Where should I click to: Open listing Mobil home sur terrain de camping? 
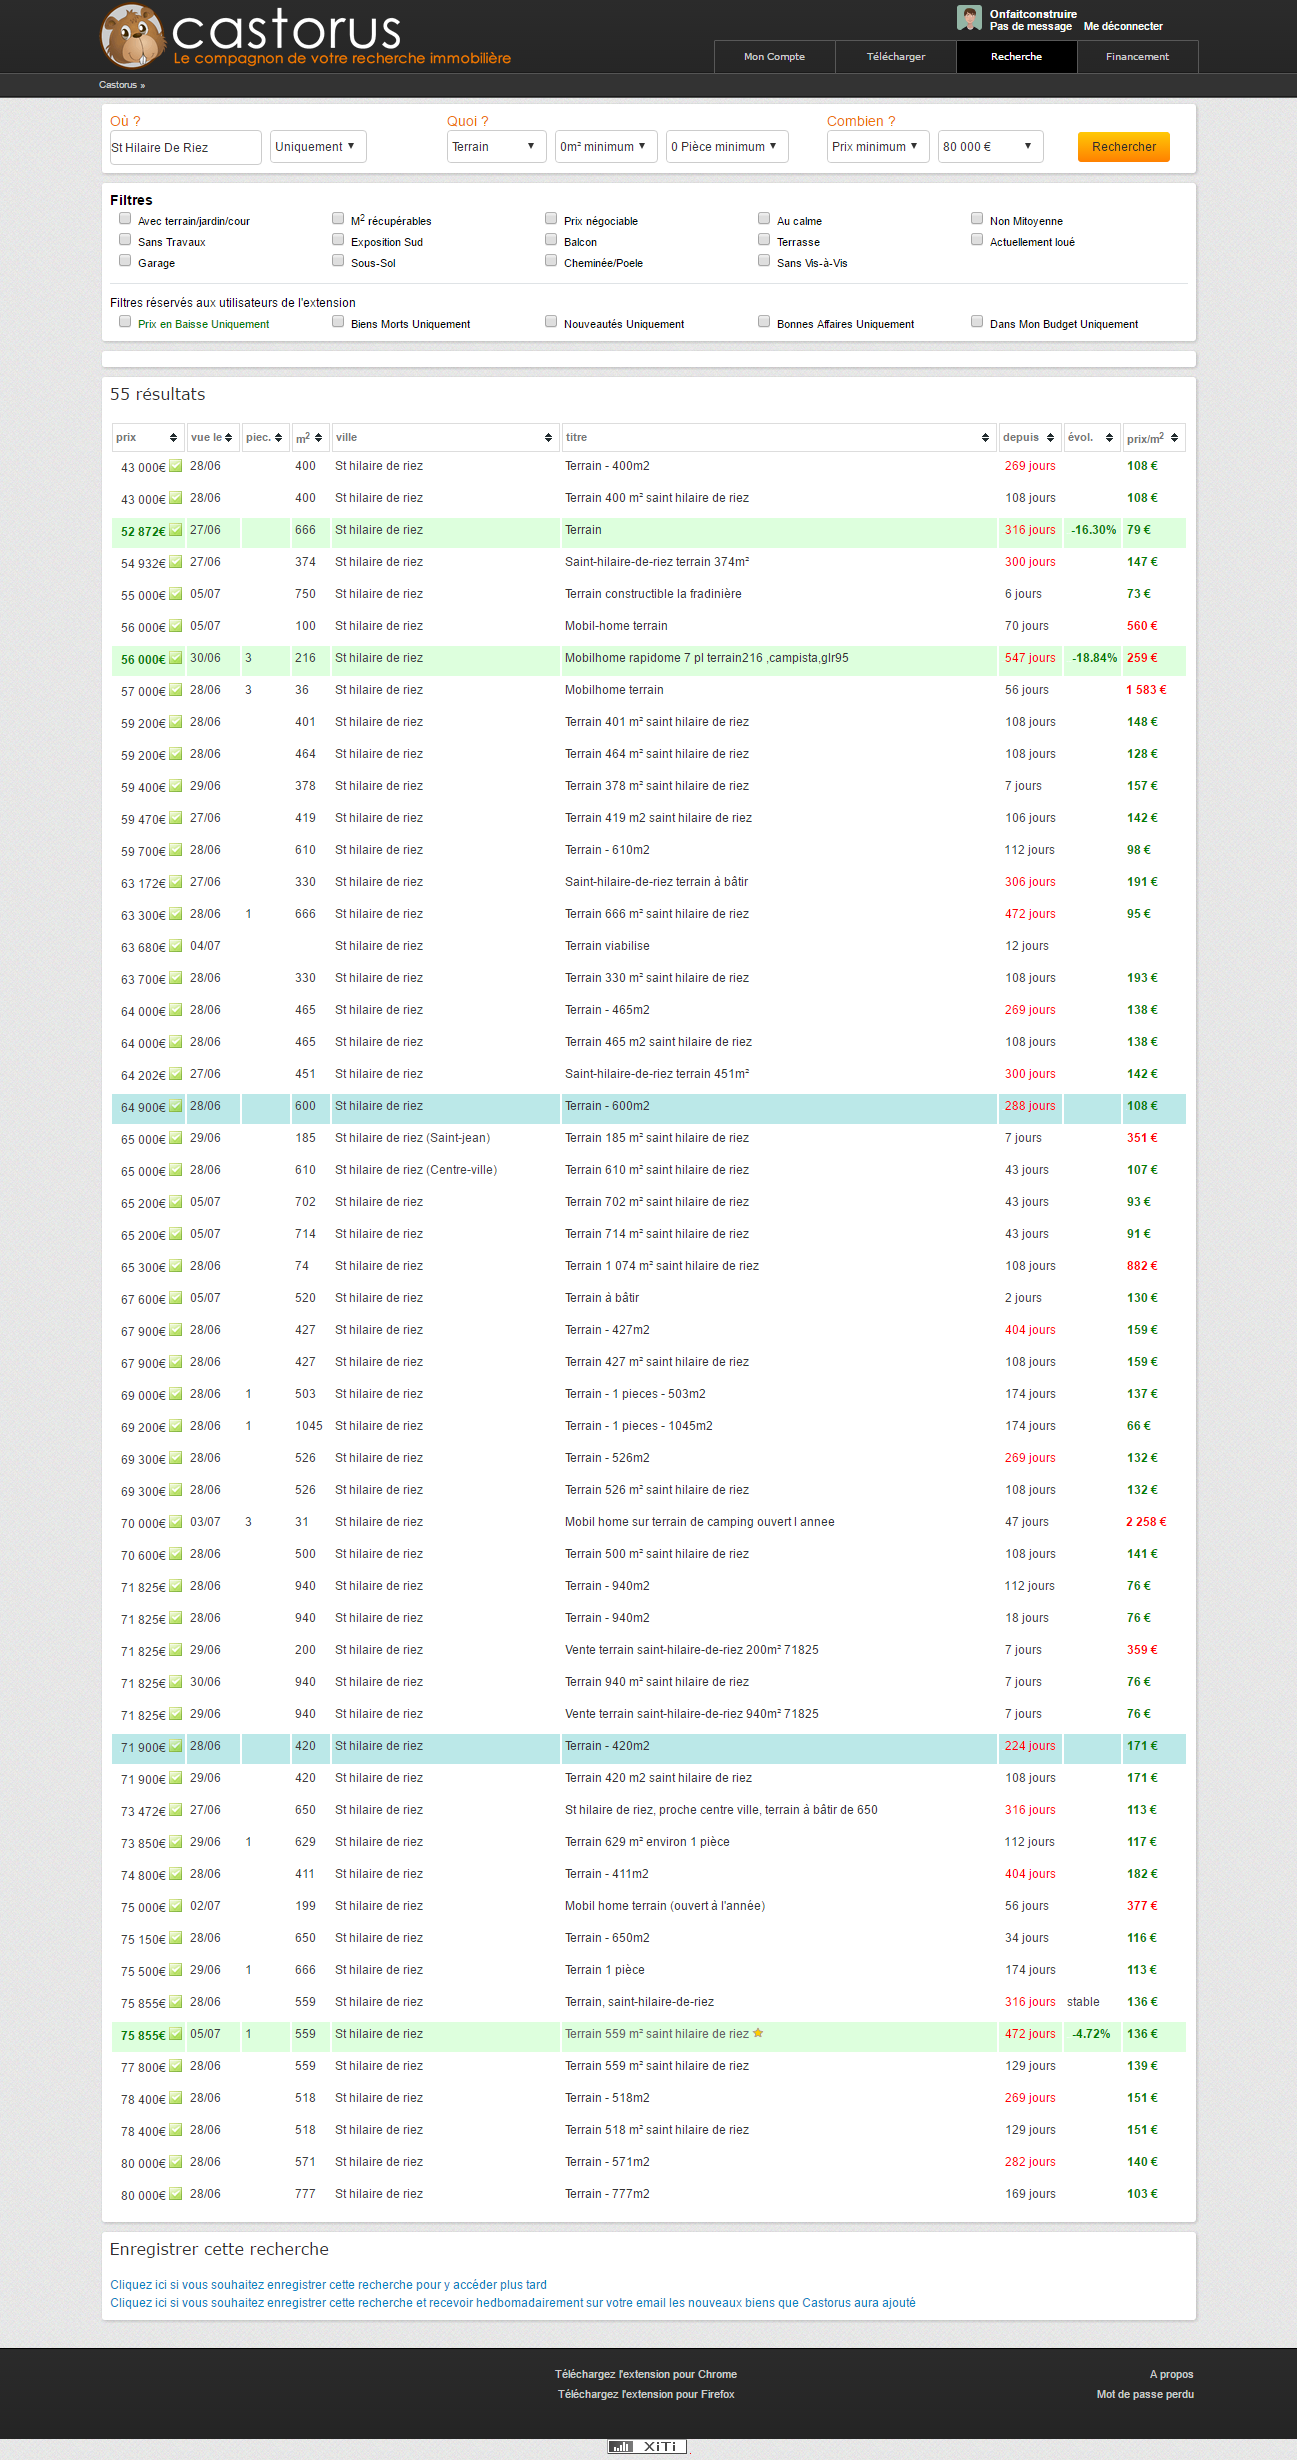[x=700, y=1522]
